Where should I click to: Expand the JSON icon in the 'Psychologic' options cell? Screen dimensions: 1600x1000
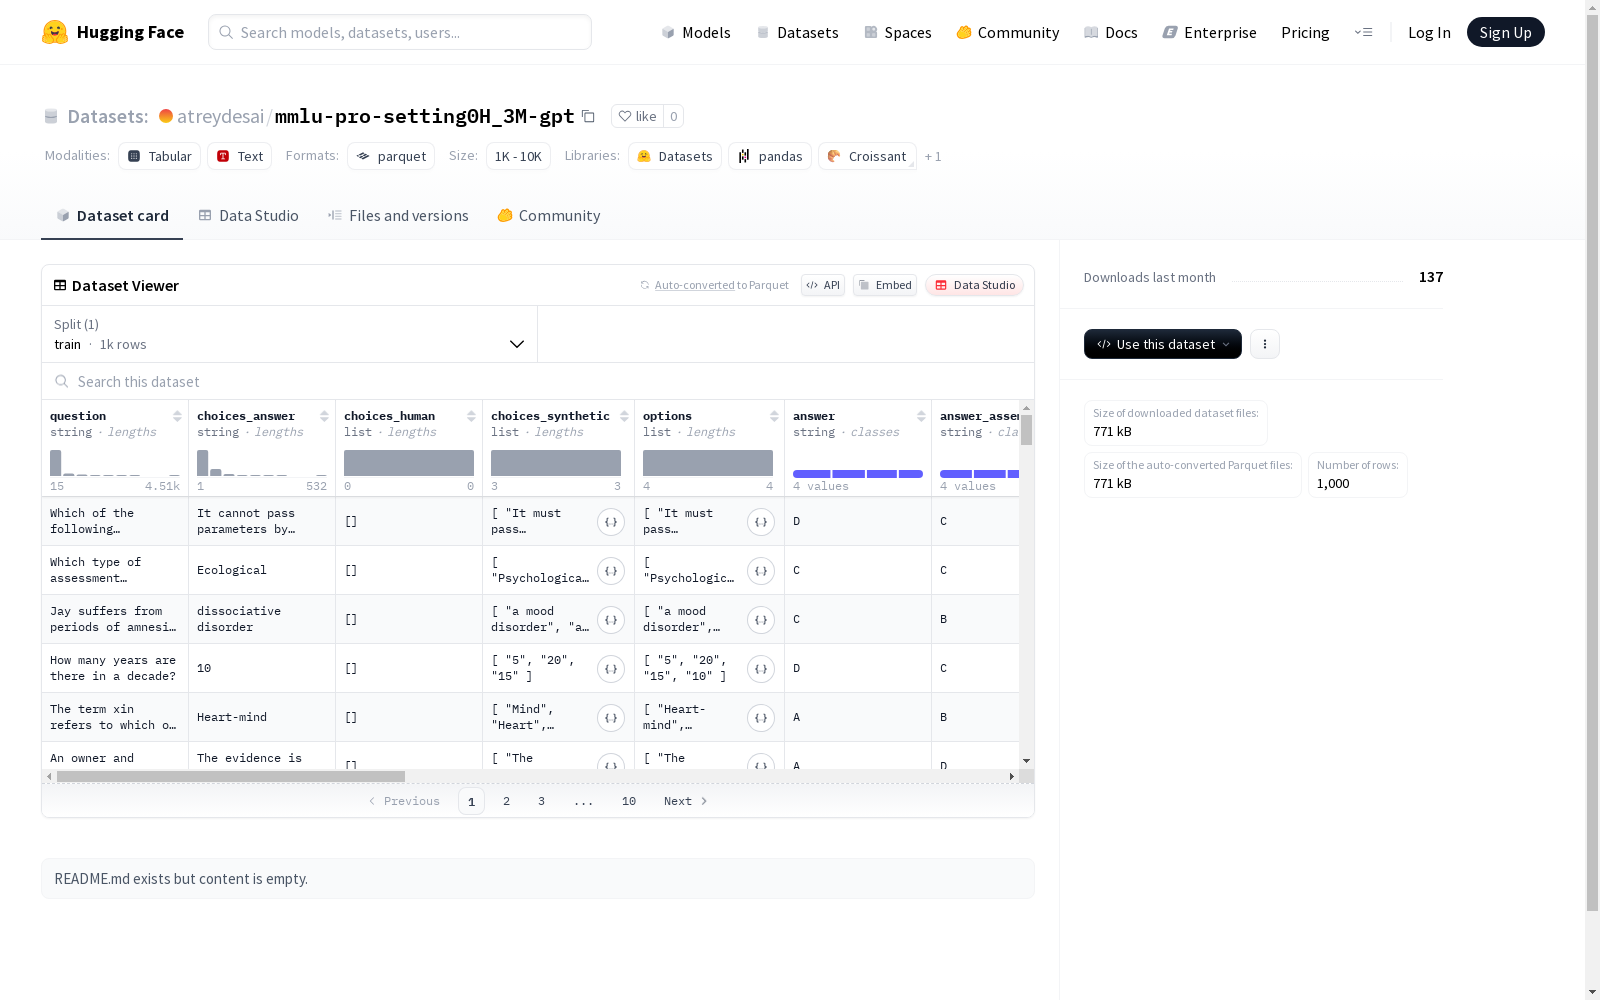pyautogui.click(x=761, y=571)
